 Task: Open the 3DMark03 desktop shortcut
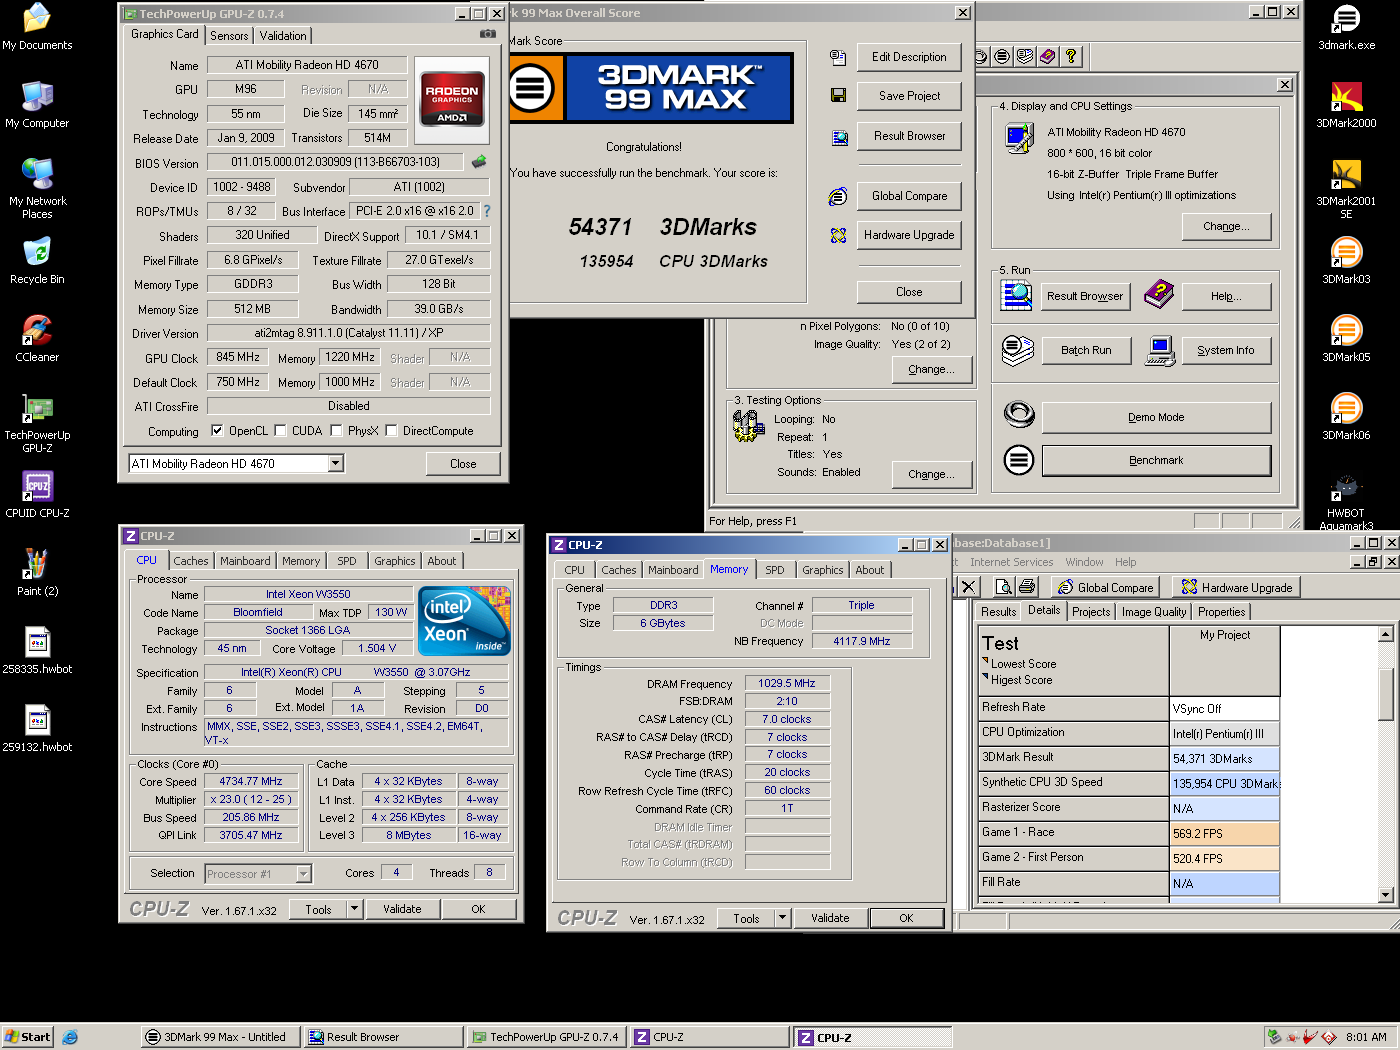(1346, 260)
